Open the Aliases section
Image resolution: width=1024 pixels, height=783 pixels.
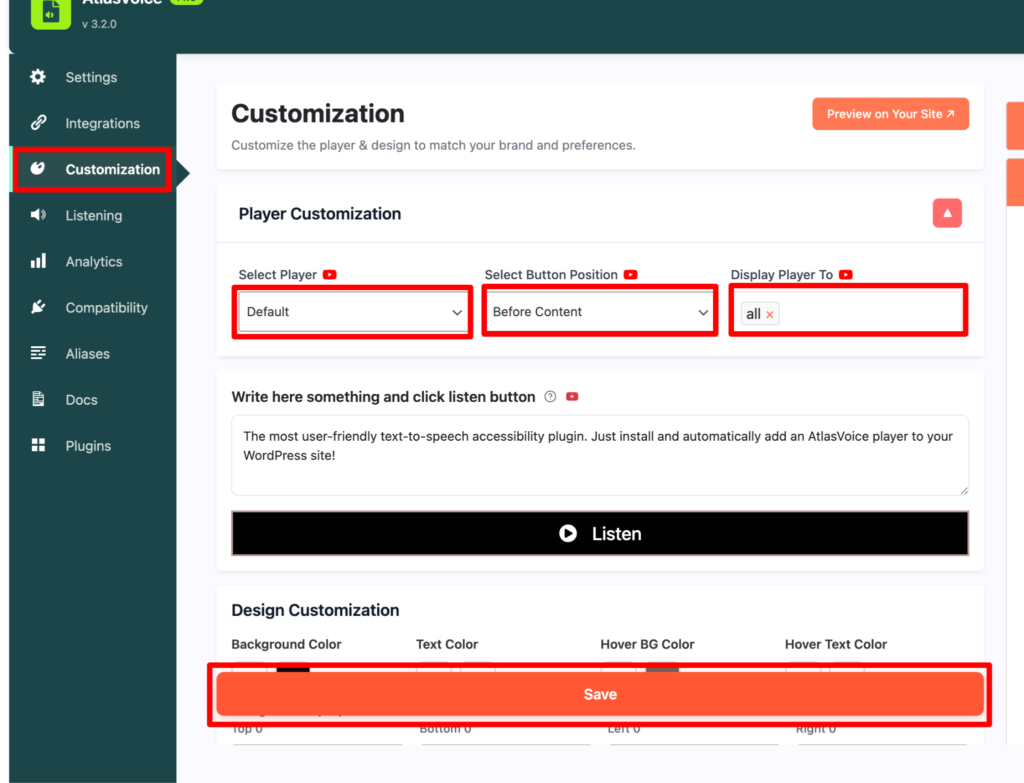click(x=91, y=353)
